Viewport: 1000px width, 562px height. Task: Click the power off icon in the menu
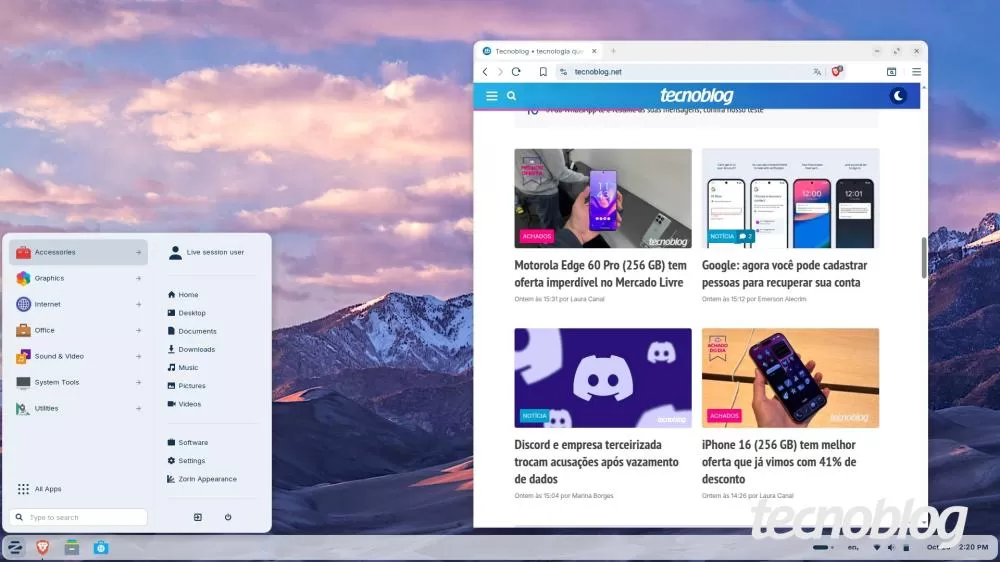click(x=228, y=517)
